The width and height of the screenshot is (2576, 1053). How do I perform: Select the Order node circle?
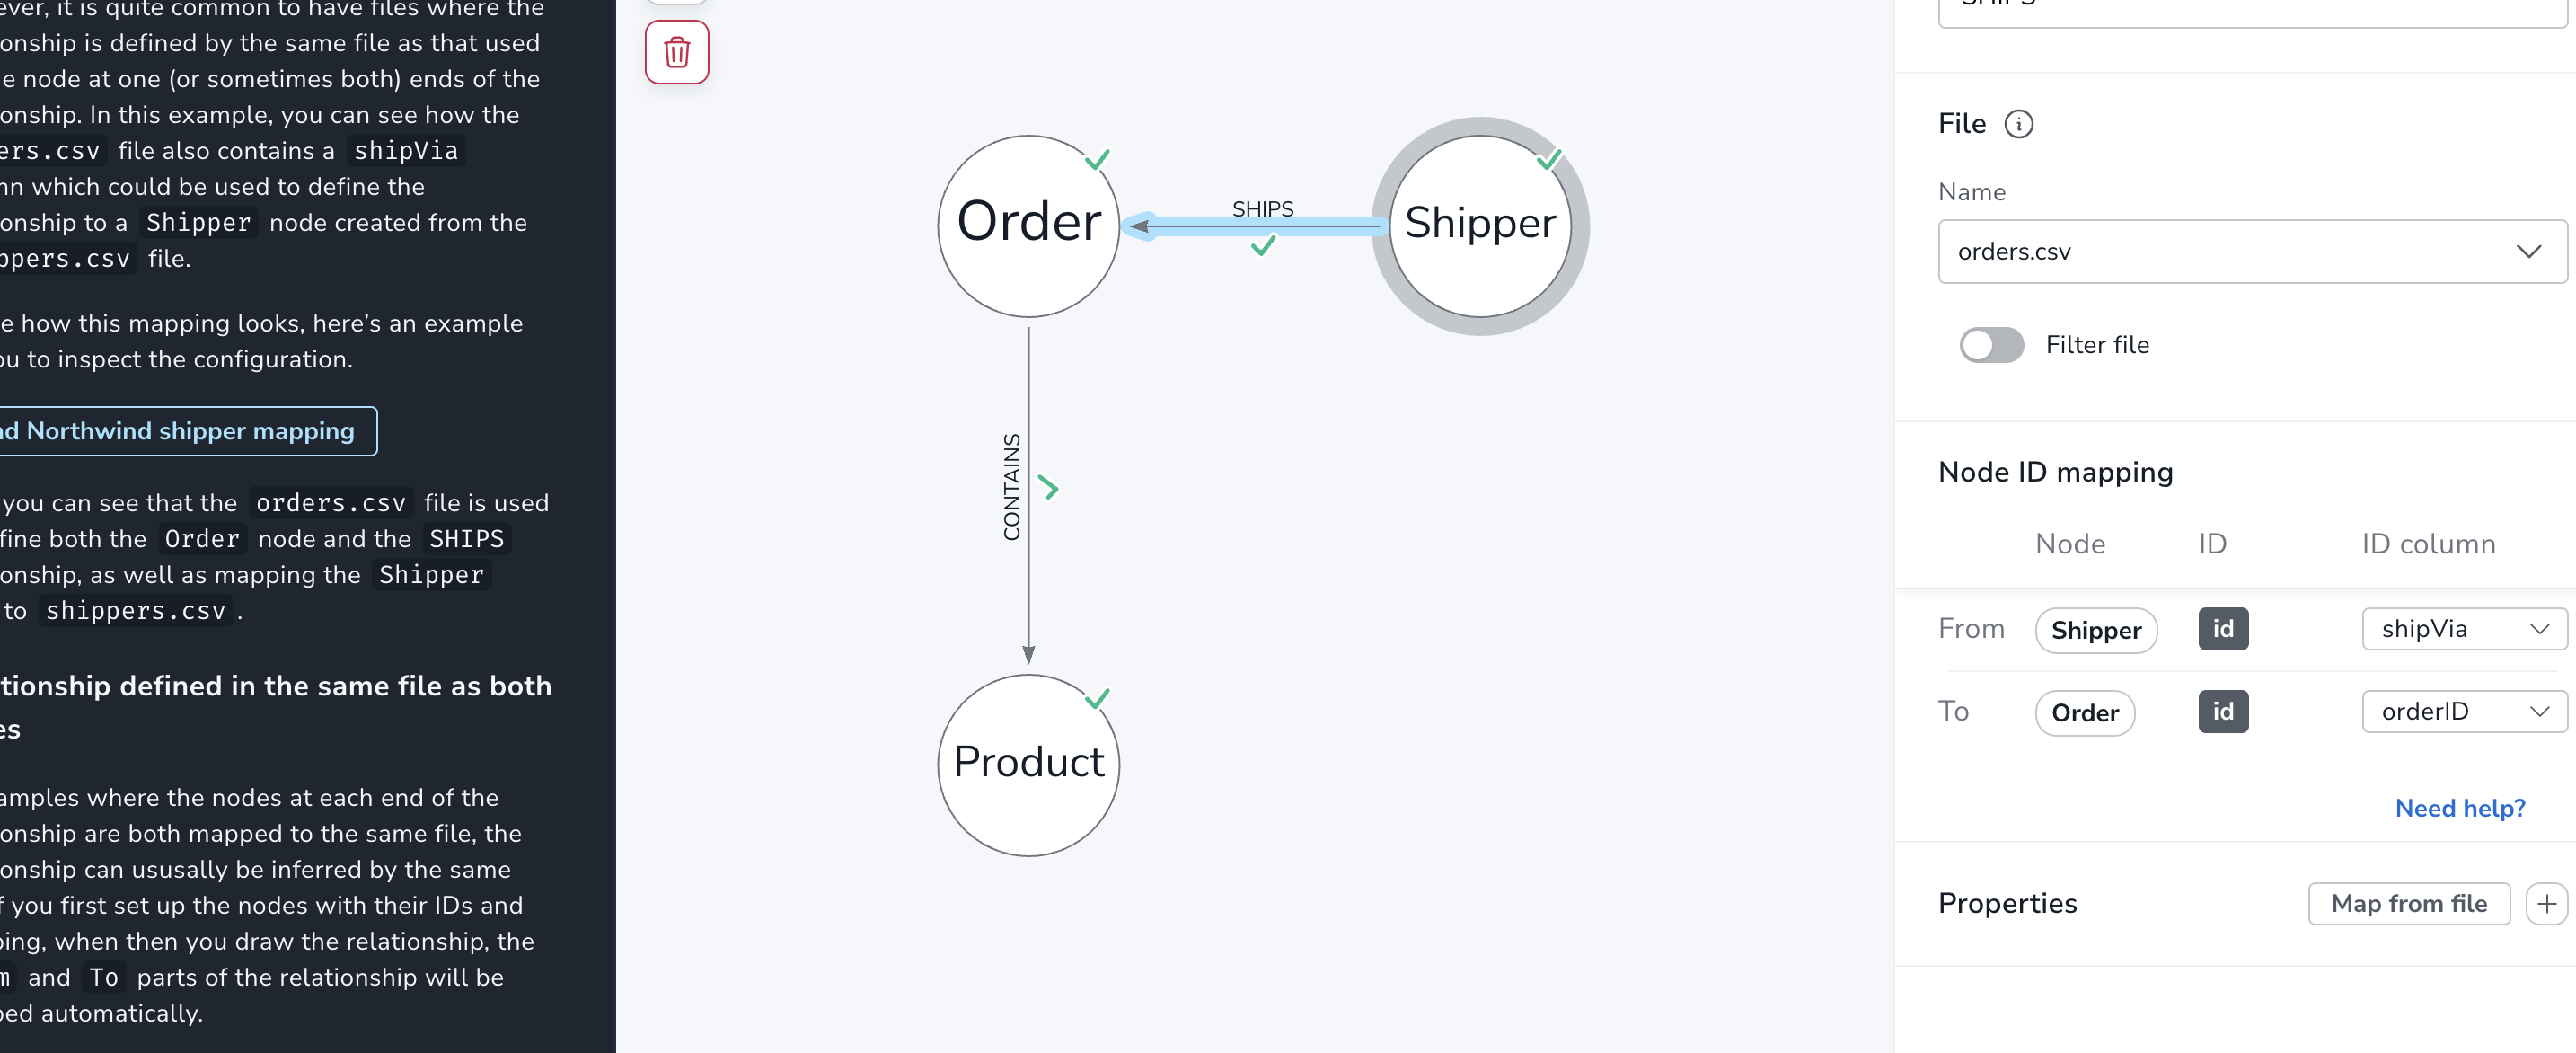[x=1028, y=226]
